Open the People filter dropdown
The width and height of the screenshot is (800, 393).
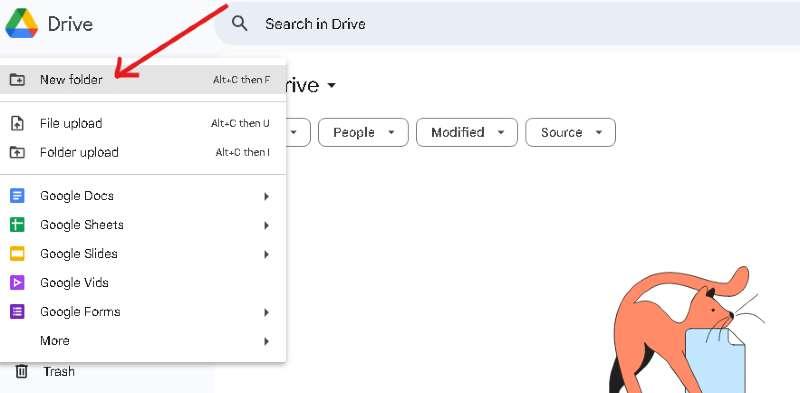click(x=363, y=133)
